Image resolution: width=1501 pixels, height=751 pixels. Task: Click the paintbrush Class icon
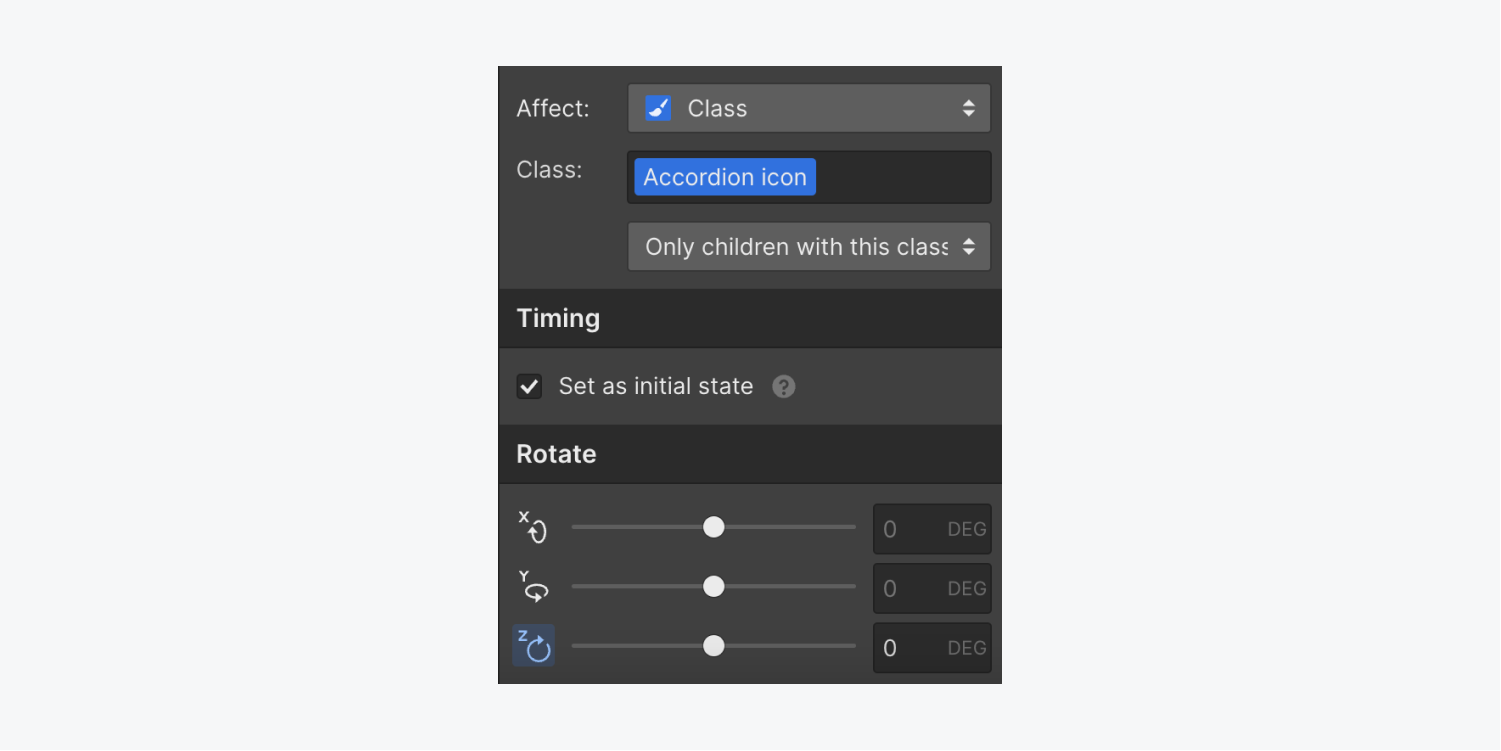(658, 108)
